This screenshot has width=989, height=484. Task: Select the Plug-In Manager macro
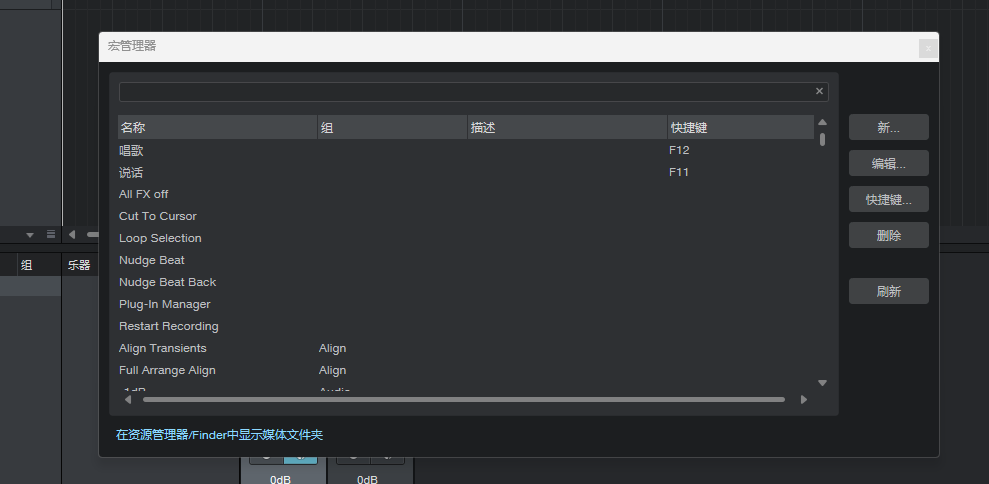pyautogui.click(x=465, y=304)
